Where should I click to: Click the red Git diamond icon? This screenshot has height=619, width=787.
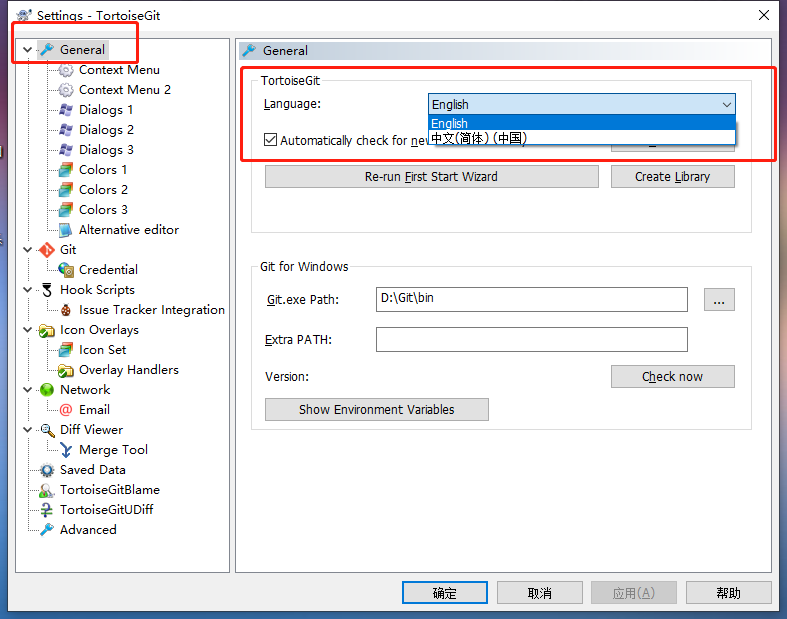(x=47, y=250)
